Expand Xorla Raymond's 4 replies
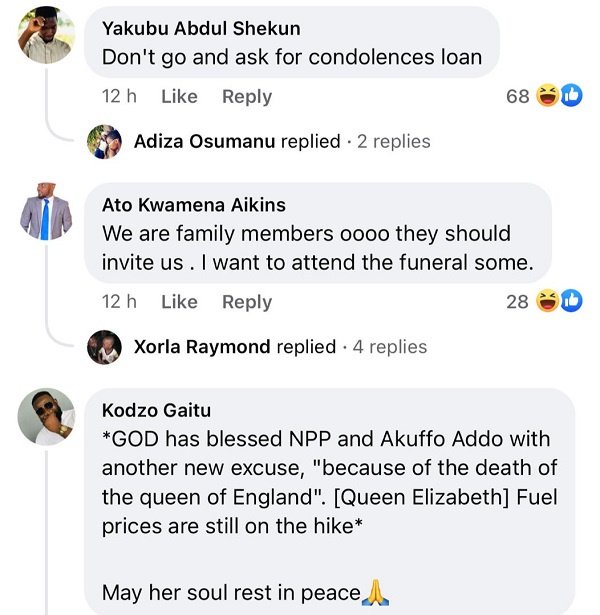 tap(391, 347)
